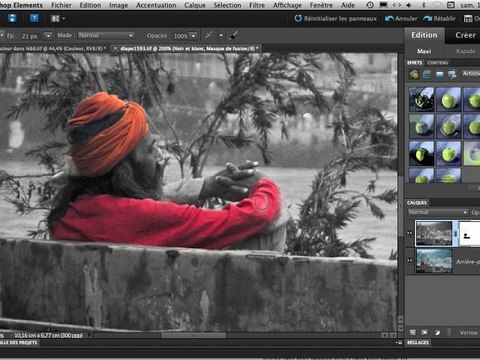Open the Opacité 100% dropdown arrow
This screenshot has width=480, height=360.
(193, 36)
